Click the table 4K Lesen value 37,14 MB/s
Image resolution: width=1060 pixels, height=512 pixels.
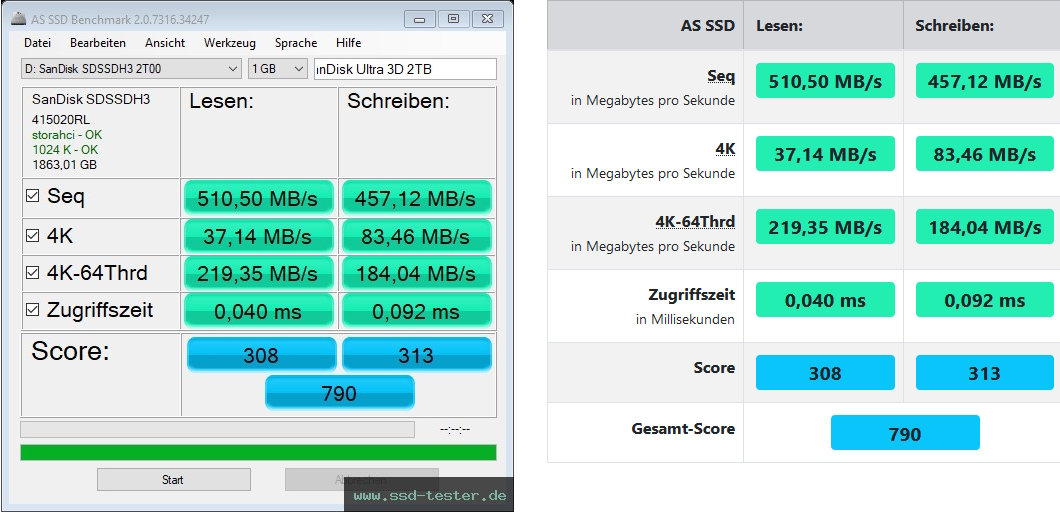(x=825, y=154)
